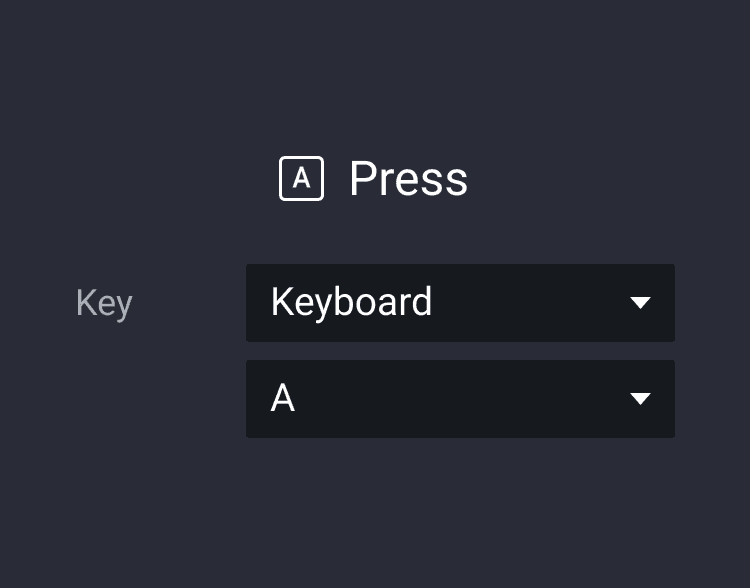Click the word Press in the header

pyautogui.click(x=408, y=179)
